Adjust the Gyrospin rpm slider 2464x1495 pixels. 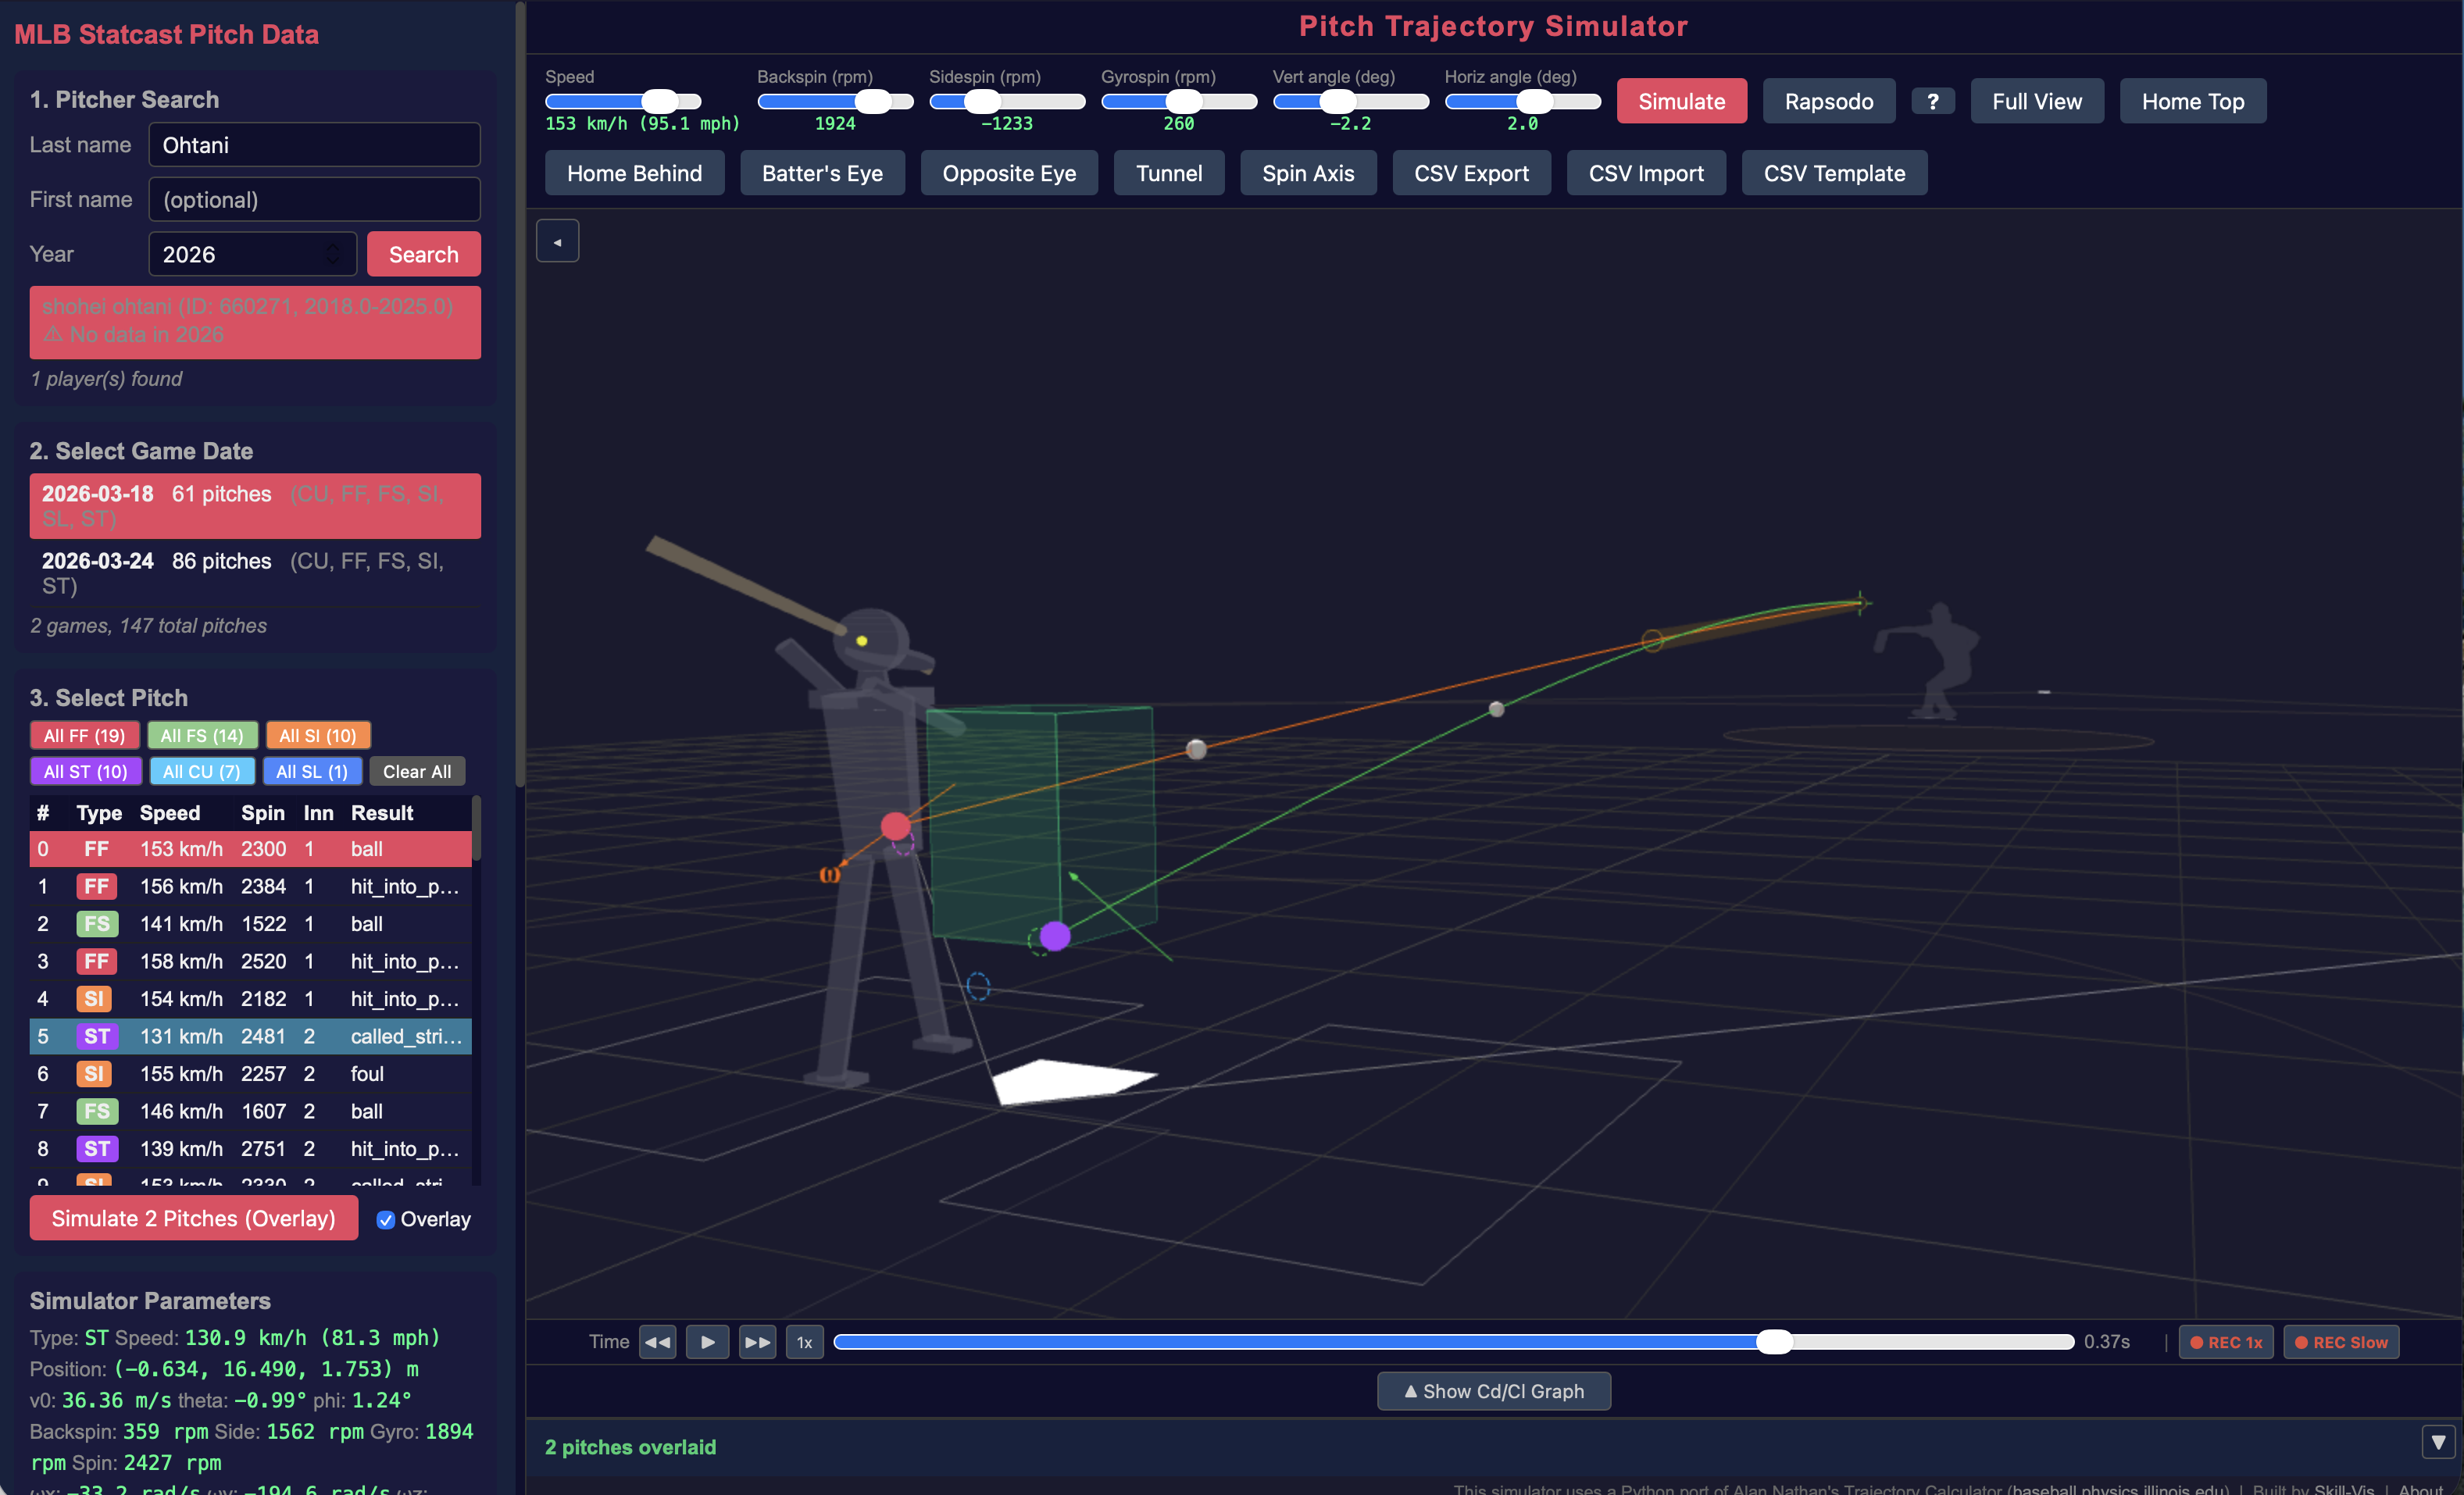(1179, 101)
